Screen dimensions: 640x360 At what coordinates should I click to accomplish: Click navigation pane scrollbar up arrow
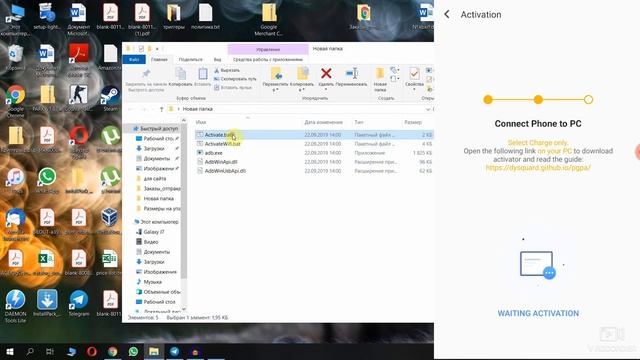pyautogui.click(x=184, y=121)
